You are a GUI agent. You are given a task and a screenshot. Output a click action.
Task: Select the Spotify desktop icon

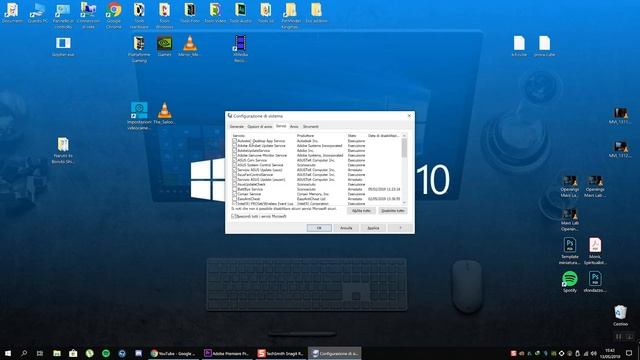coord(570,282)
